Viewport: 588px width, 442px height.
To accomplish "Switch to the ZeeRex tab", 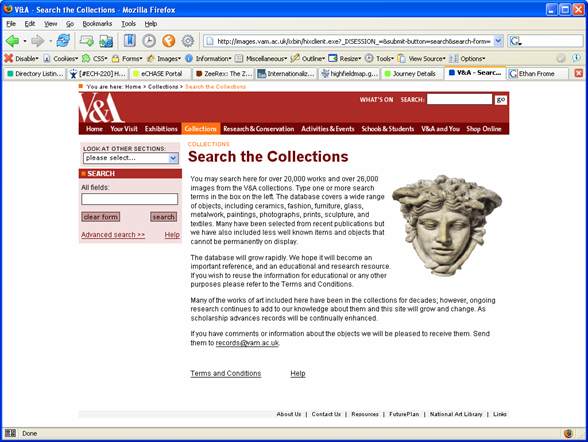I will [224, 73].
